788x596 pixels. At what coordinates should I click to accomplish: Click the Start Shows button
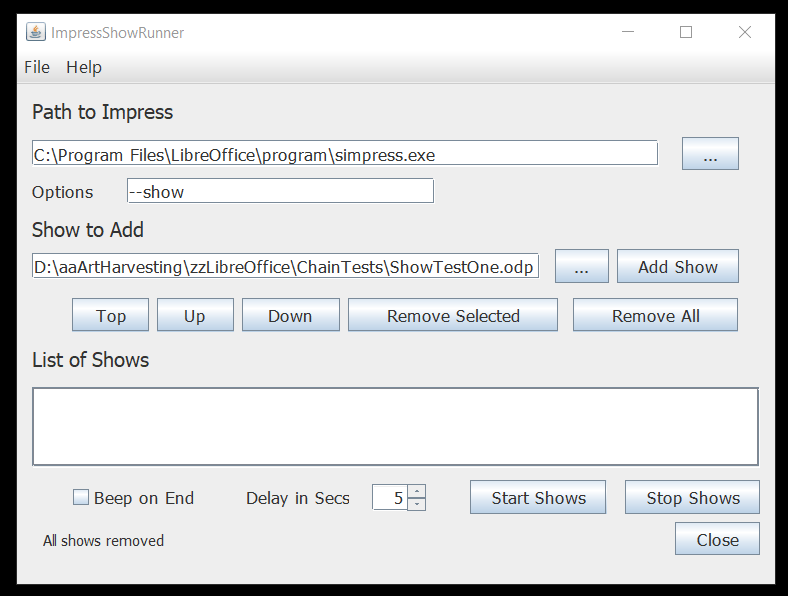[x=538, y=497]
